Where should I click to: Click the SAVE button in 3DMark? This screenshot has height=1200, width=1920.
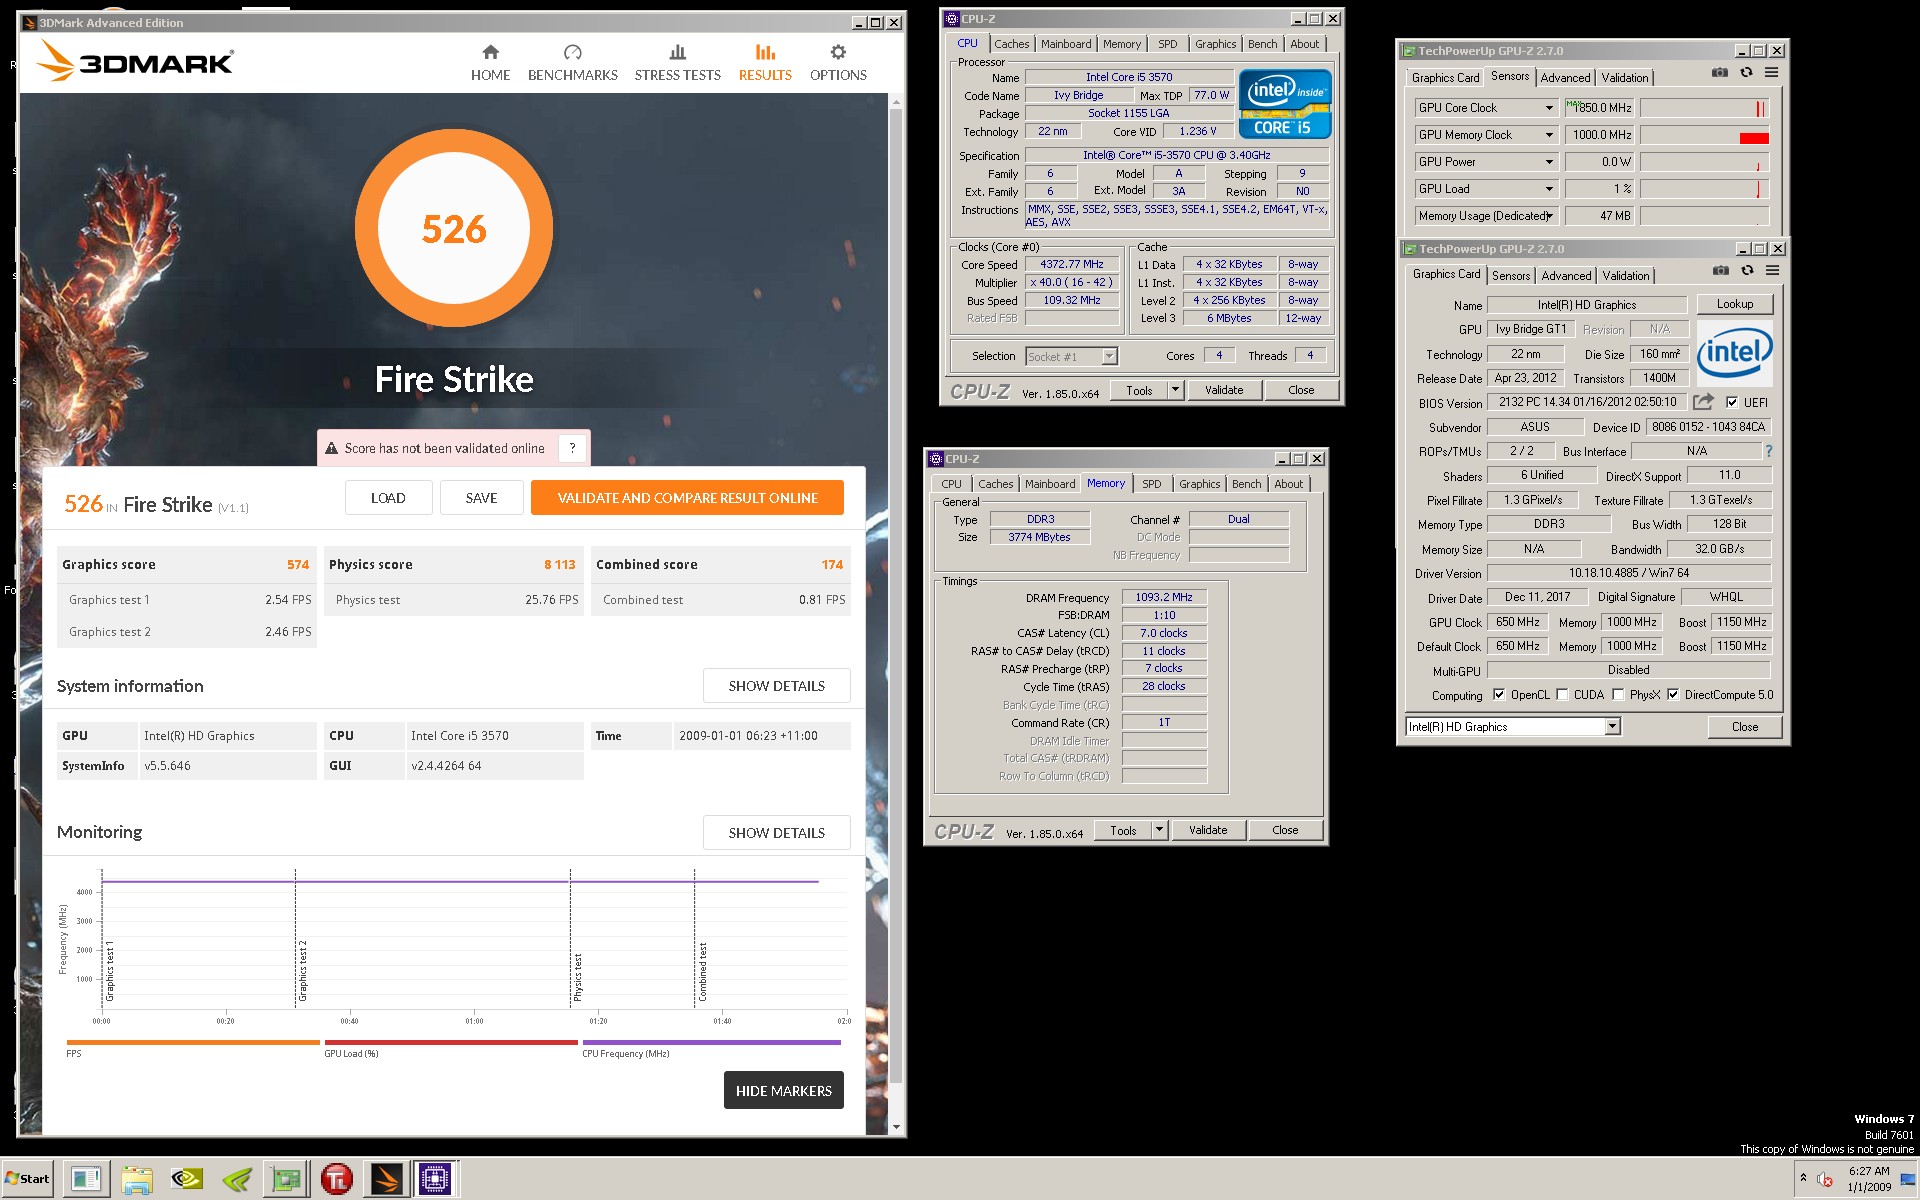tap(481, 498)
